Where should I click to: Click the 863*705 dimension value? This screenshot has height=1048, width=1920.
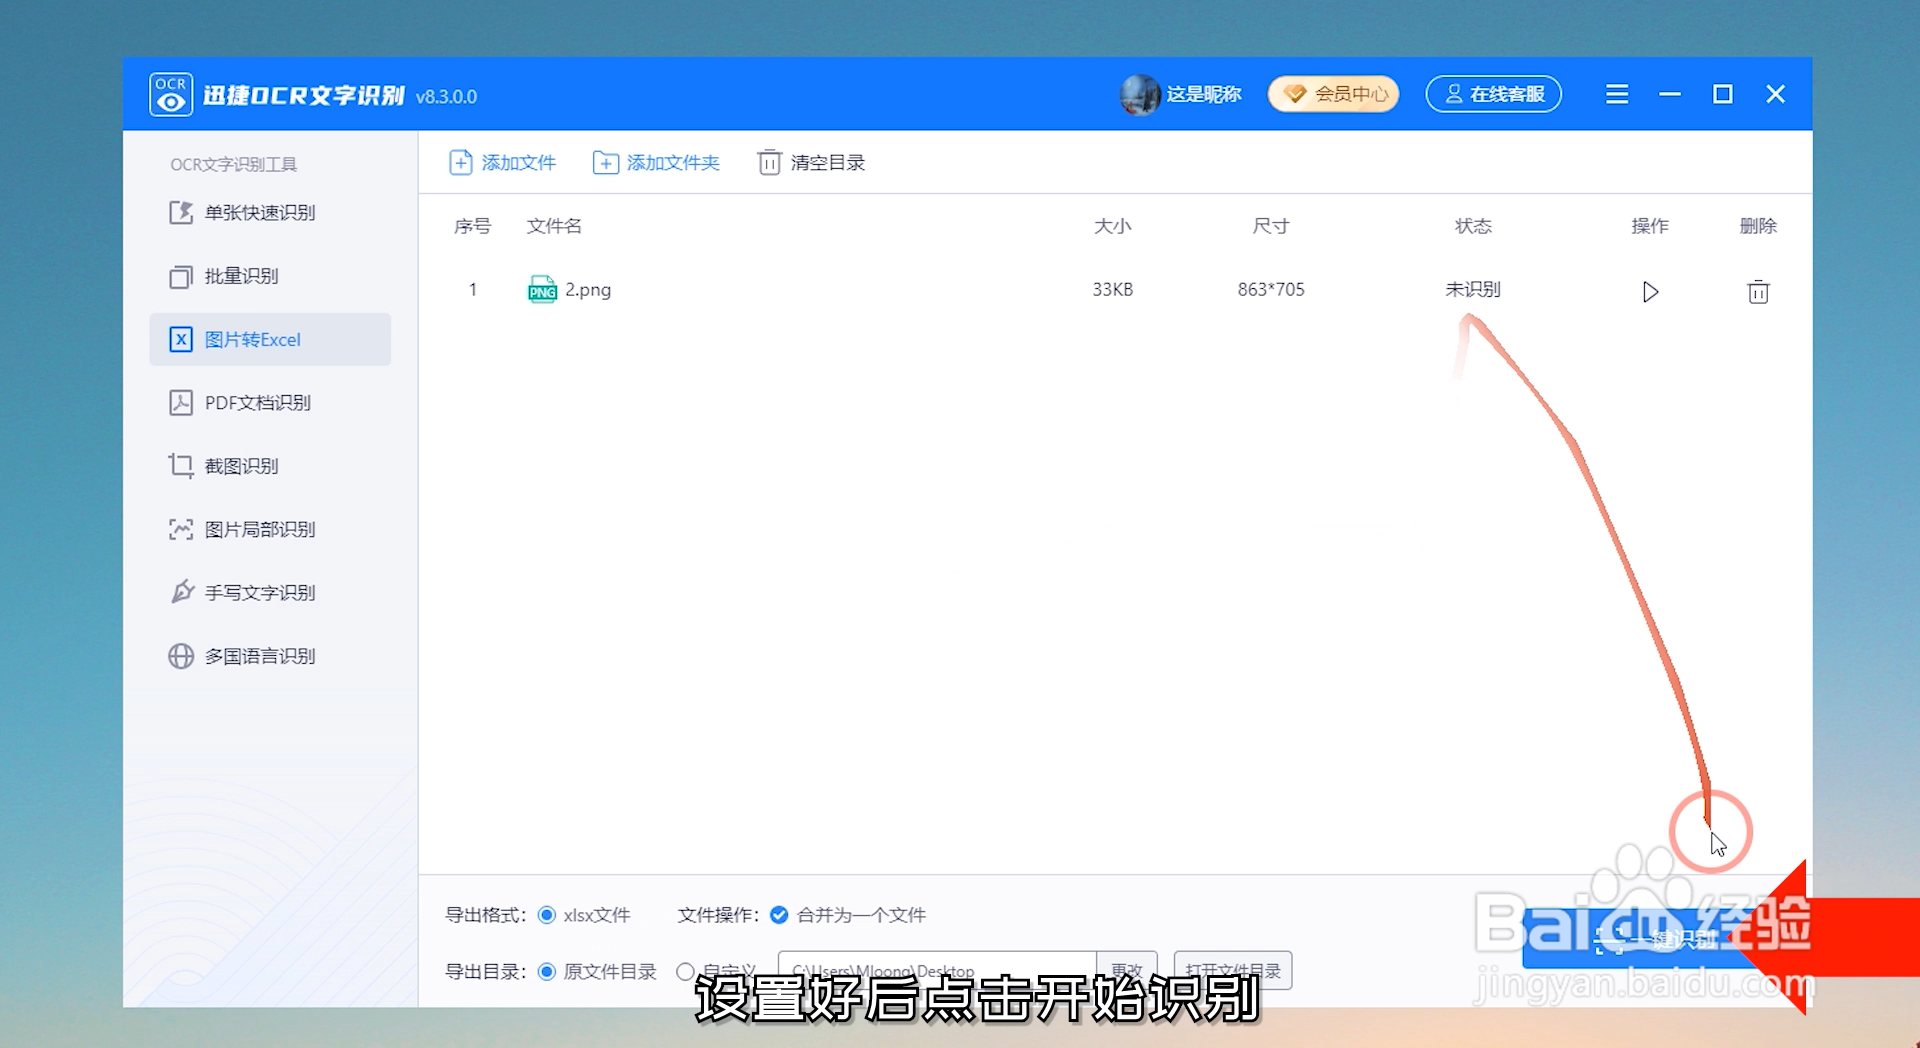pos(1271,289)
